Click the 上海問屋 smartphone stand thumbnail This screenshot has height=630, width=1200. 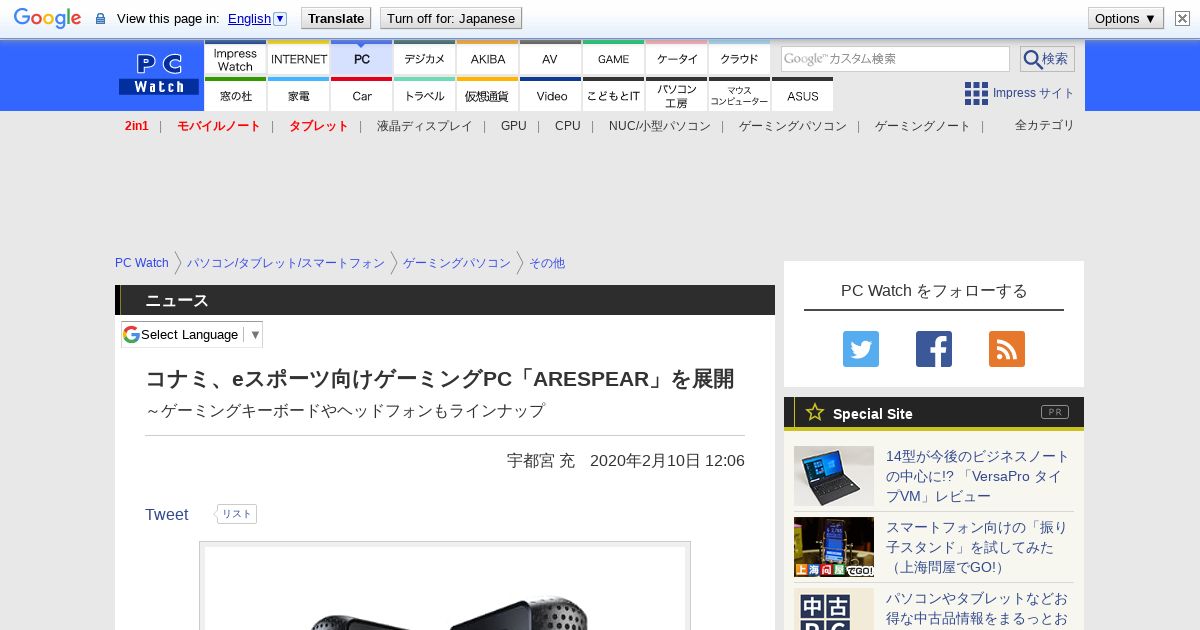point(834,547)
